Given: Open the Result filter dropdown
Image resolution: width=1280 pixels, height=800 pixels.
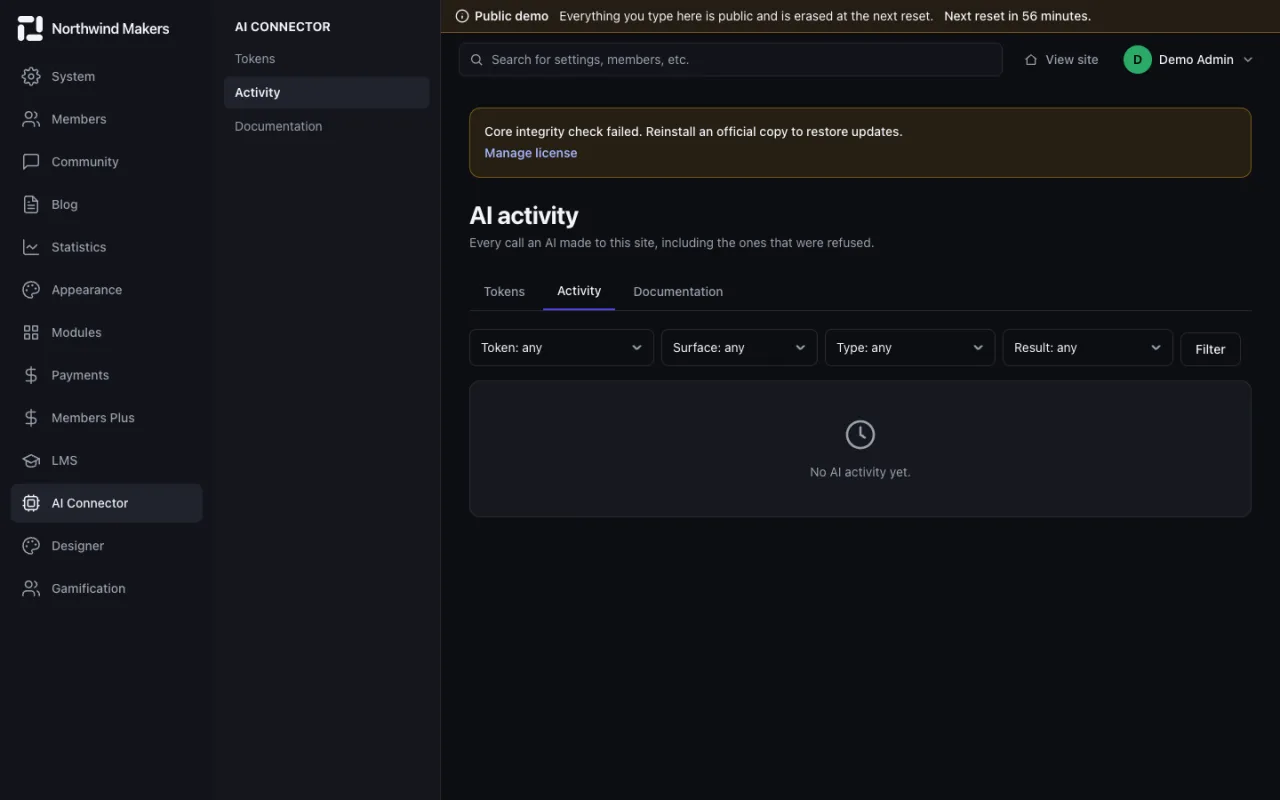Looking at the screenshot, I should 1087,348.
